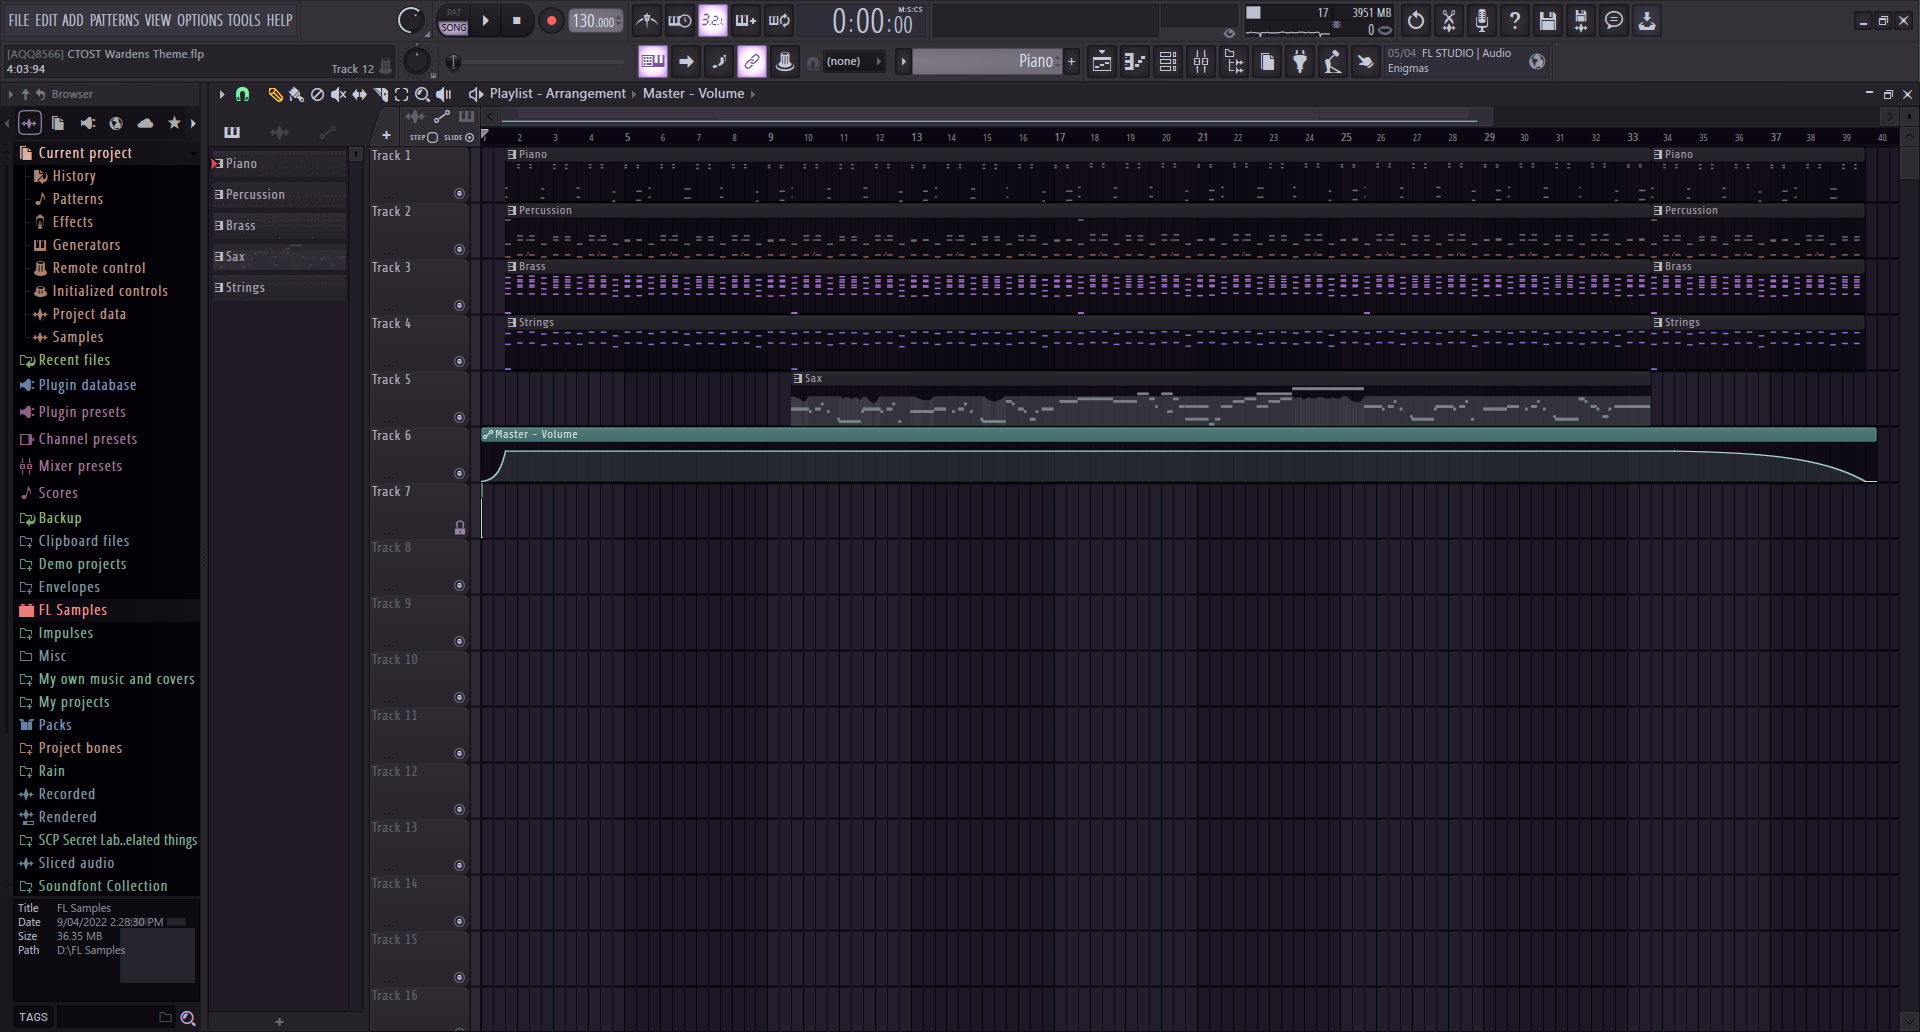Open the Piano roll window
The image size is (1920, 1032).
[x=1134, y=62]
